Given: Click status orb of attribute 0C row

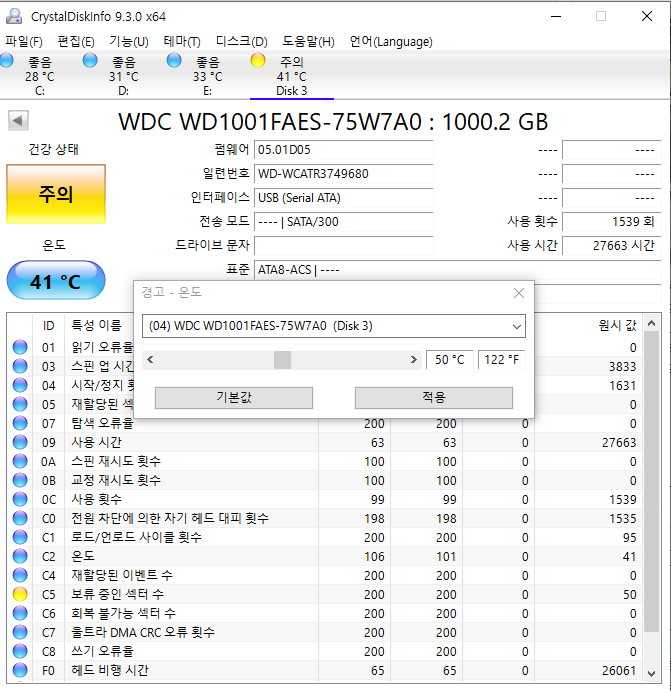Looking at the screenshot, I should 20,499.
